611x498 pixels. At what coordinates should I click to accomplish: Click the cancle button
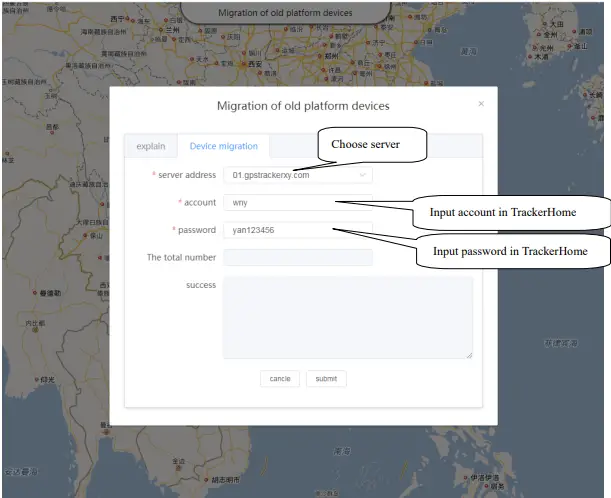[280, 379]
